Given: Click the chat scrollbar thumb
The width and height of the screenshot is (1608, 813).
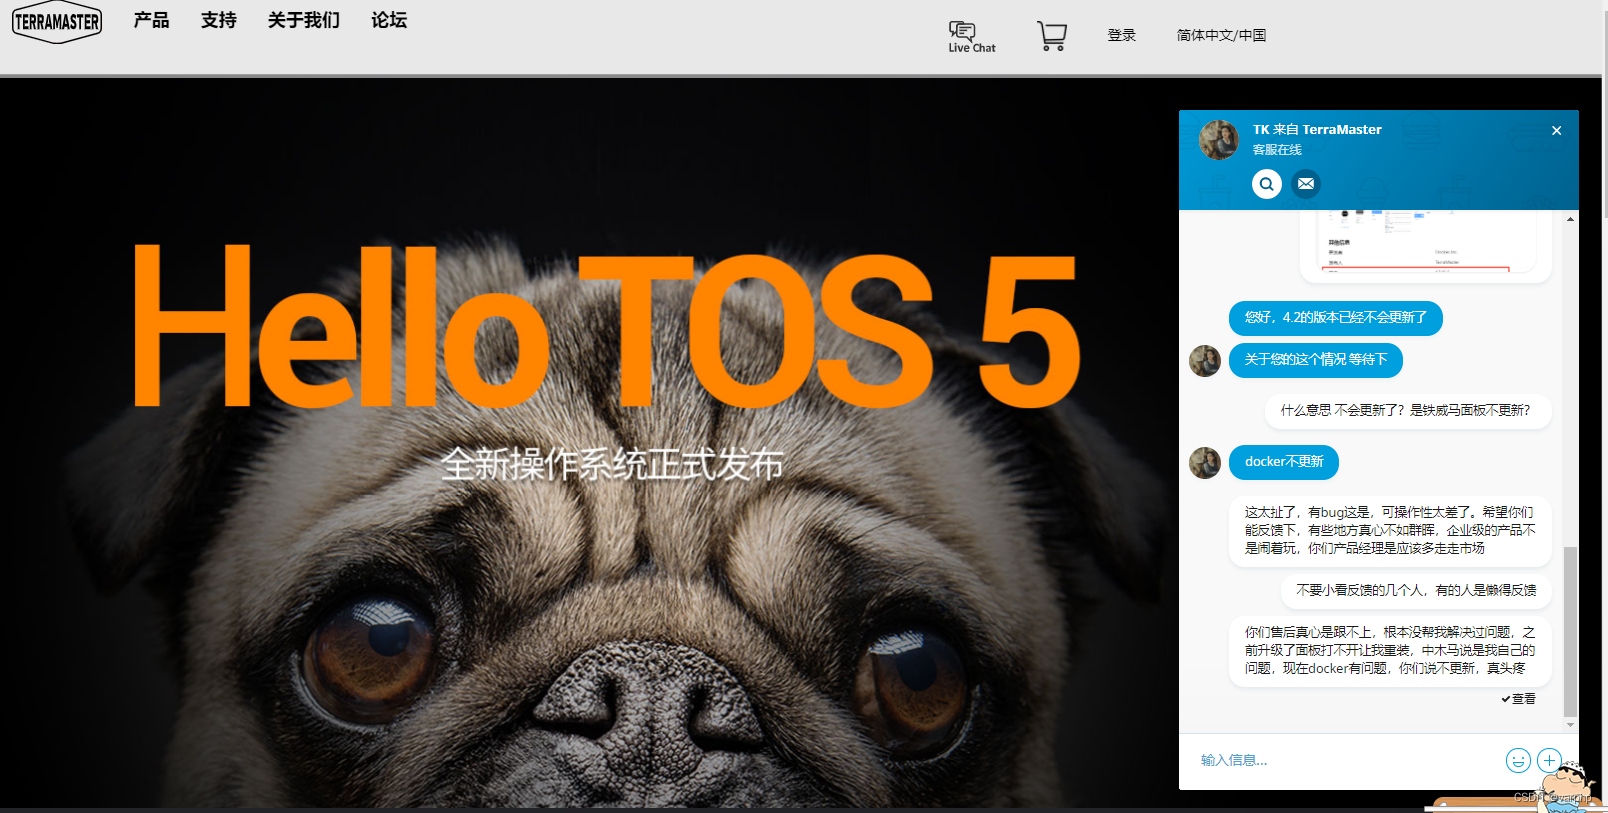Looking at the screenshot, I should 1570,632.
